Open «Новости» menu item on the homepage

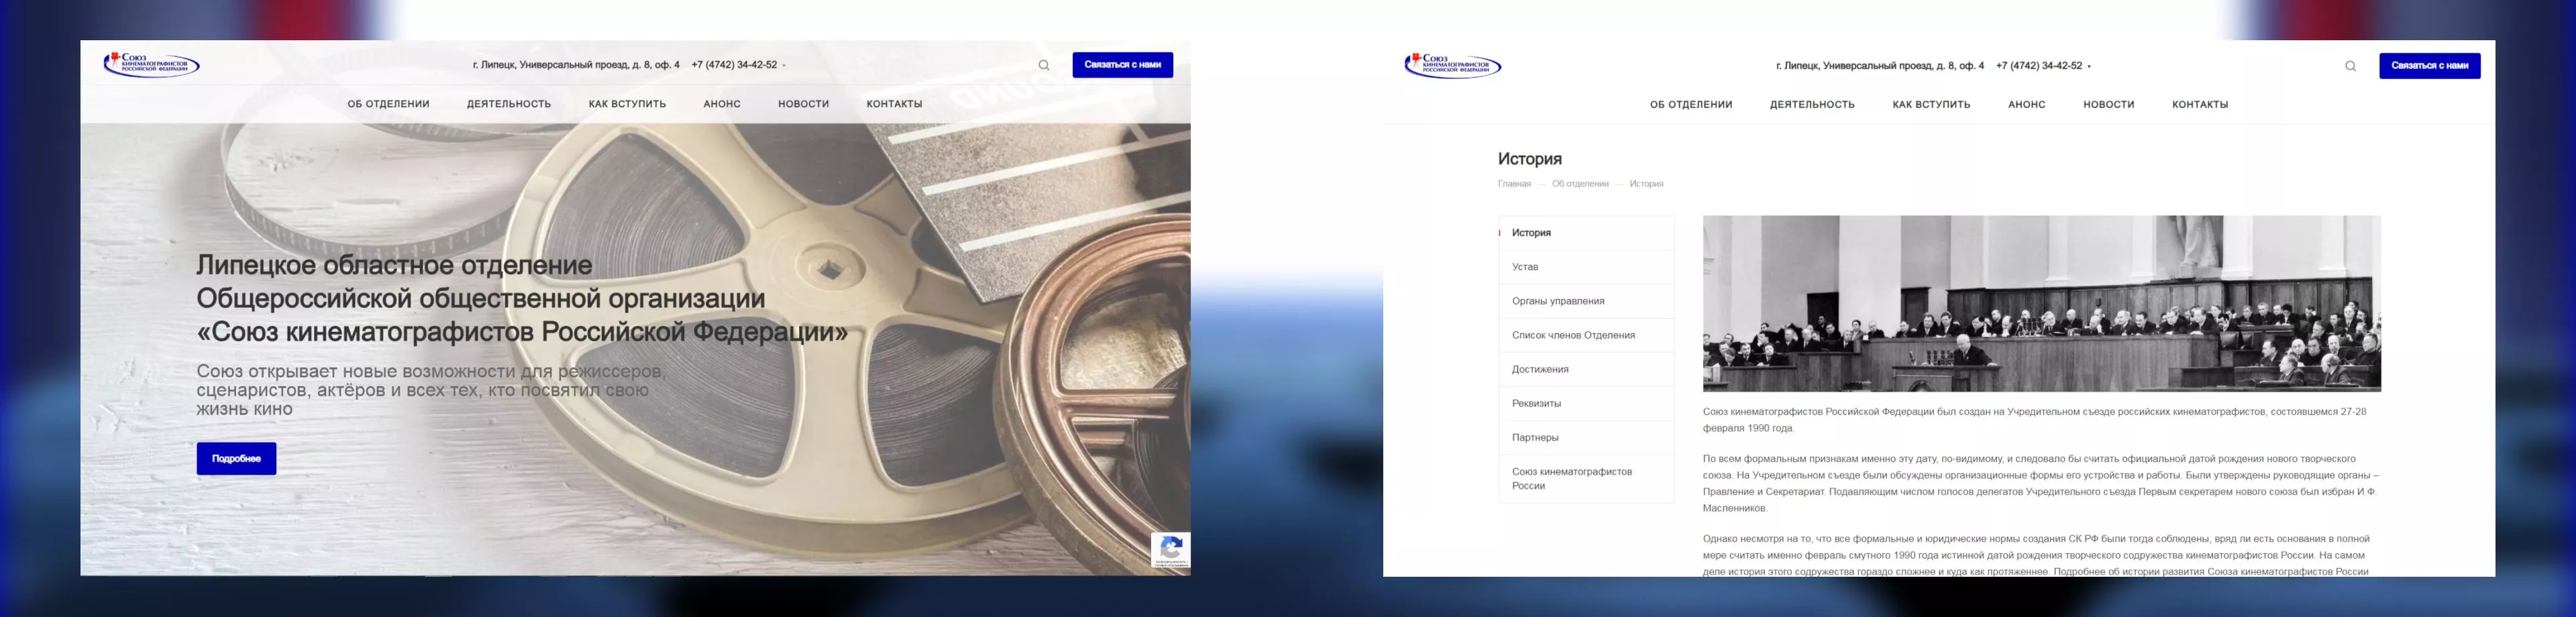pos(804,104)
